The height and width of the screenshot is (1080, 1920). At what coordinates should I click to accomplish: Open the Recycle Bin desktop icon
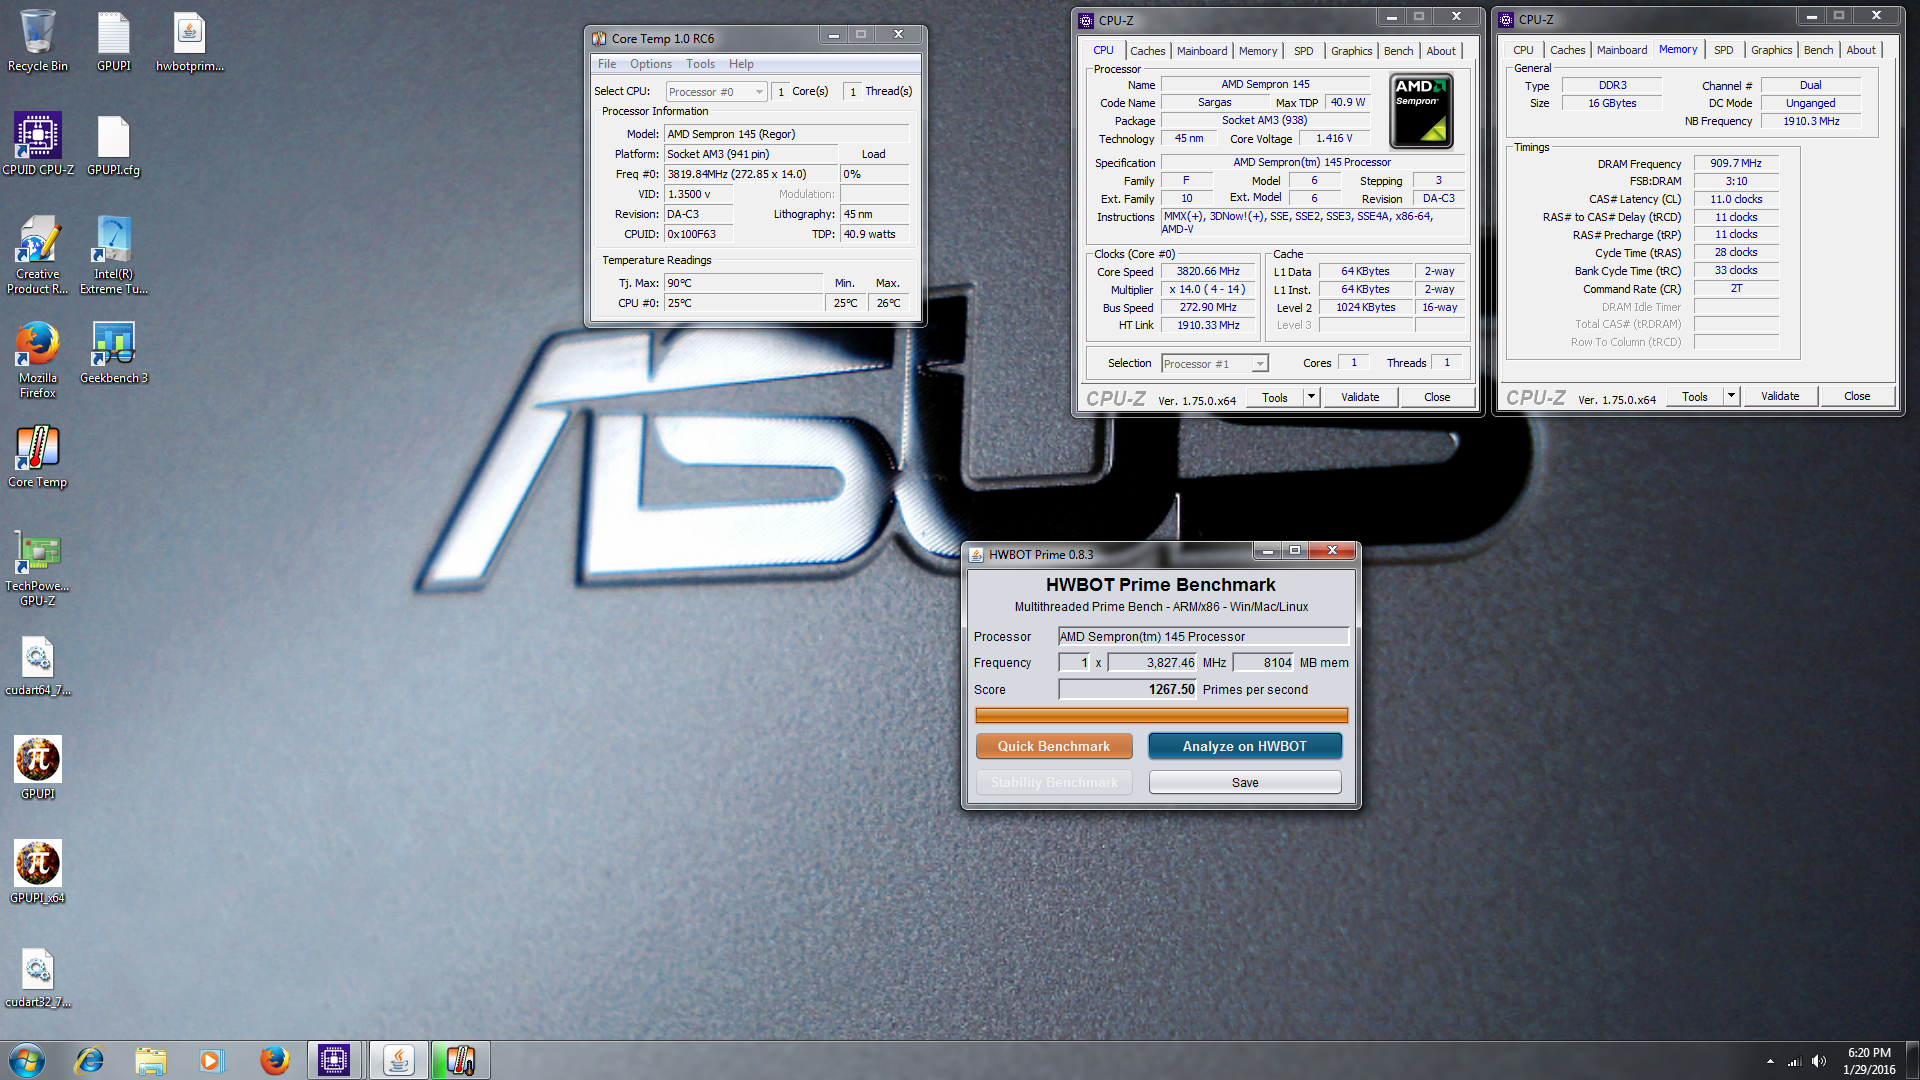click(x=38, y=40)
